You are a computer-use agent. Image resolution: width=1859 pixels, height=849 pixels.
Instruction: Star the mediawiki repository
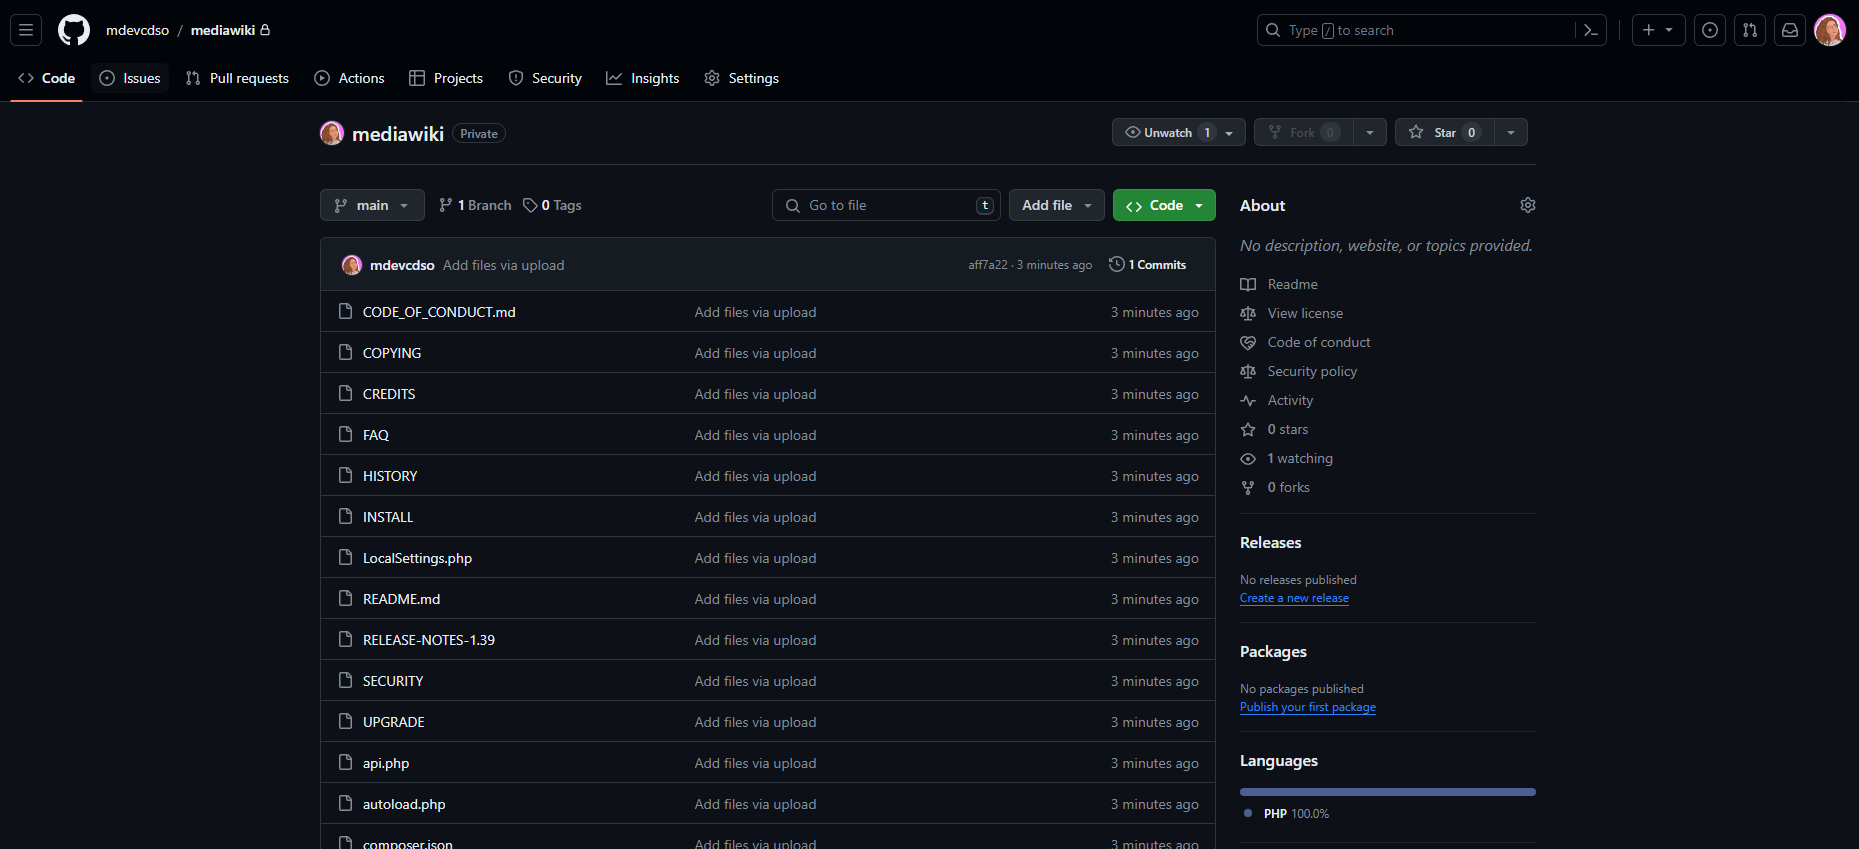tap(1444, 132)
